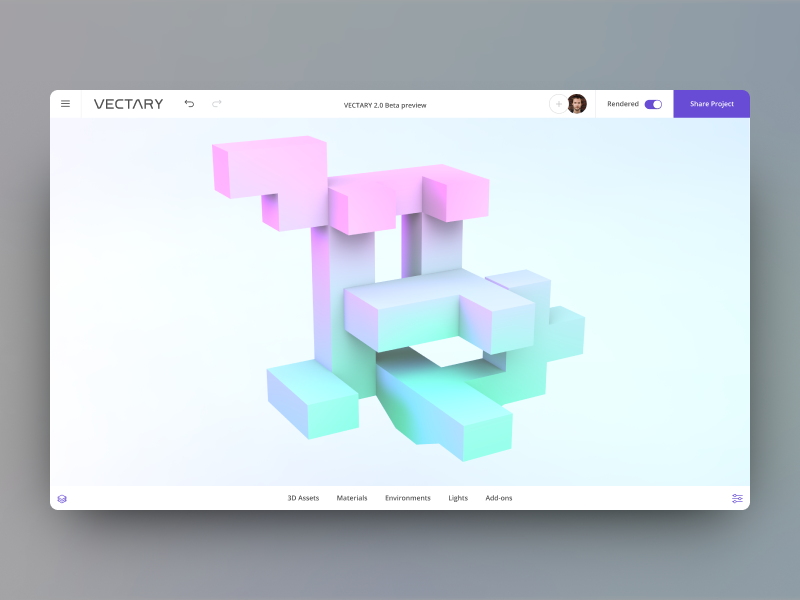Switch to the 3D Assets tab
This screenshot has height=600, width=800.
(304, 497)
